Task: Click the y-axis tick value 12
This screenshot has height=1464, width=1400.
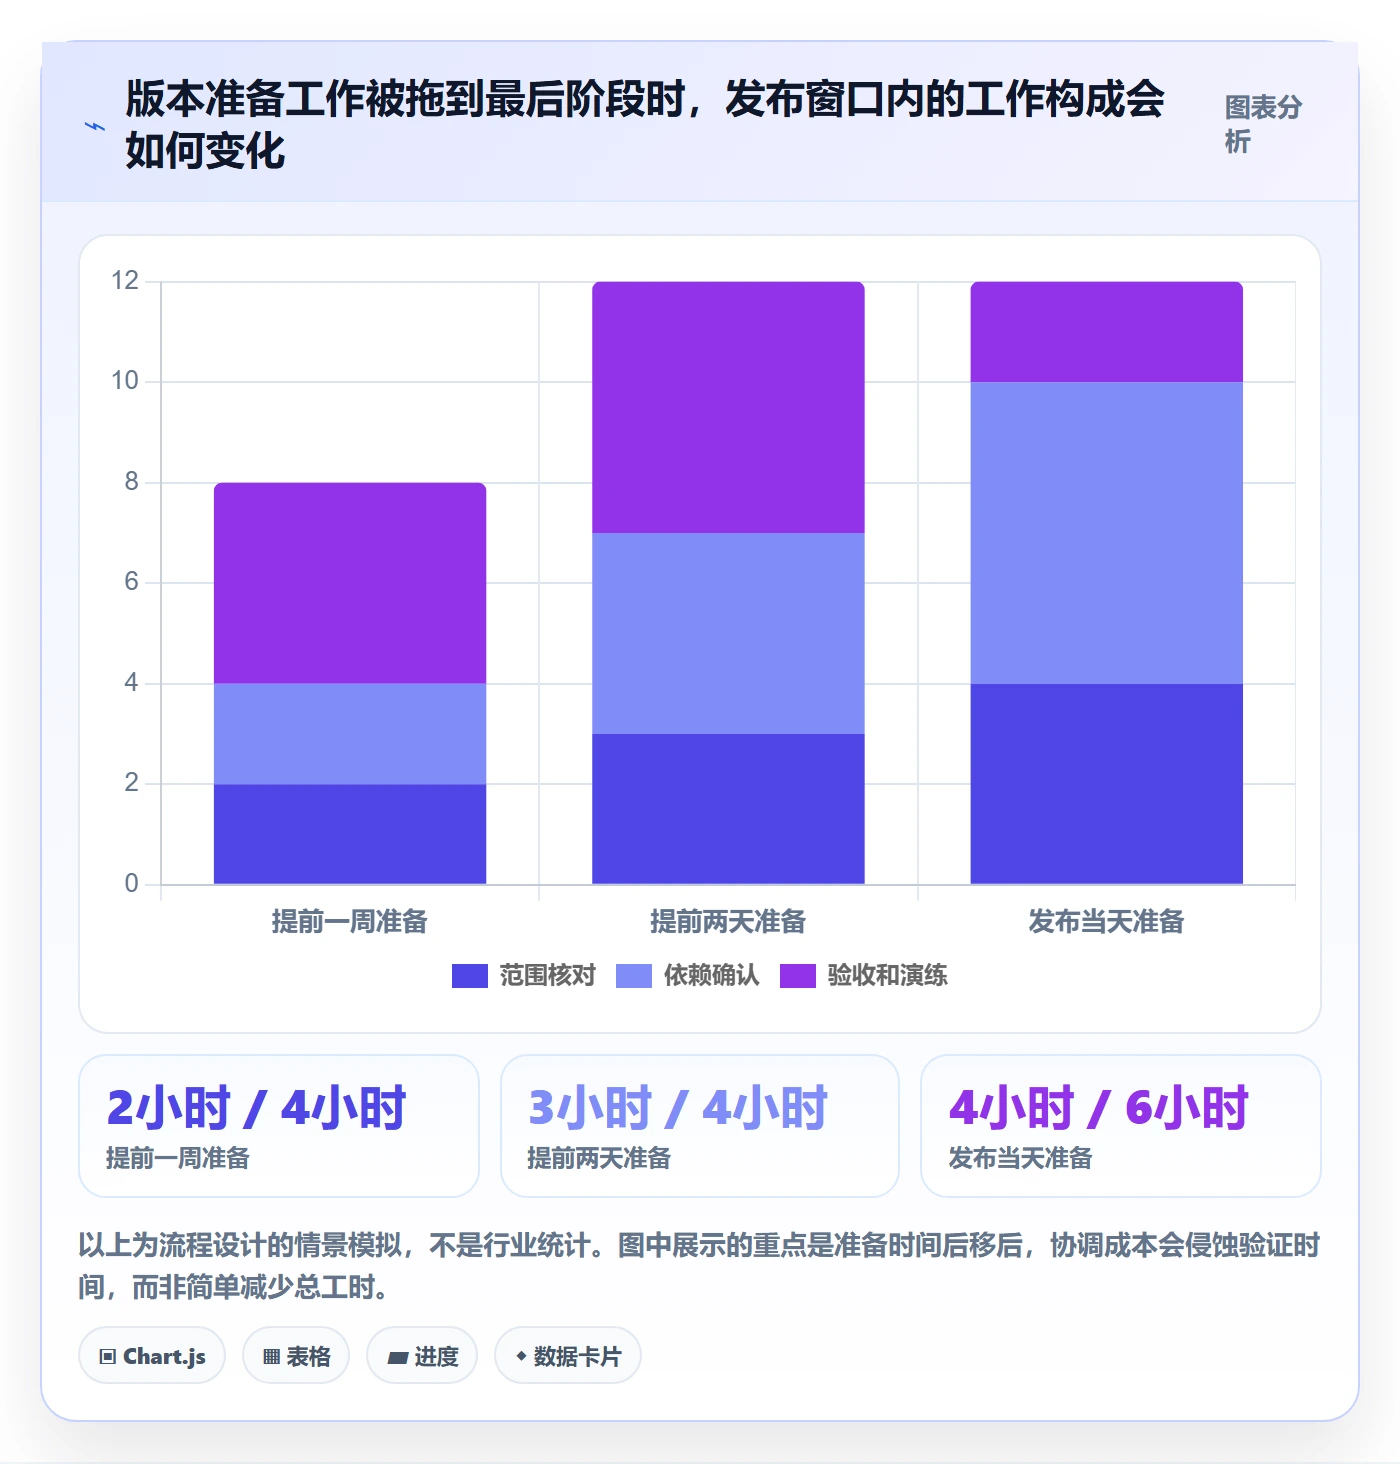Action: pyautogui.click(x=125, y=280)
